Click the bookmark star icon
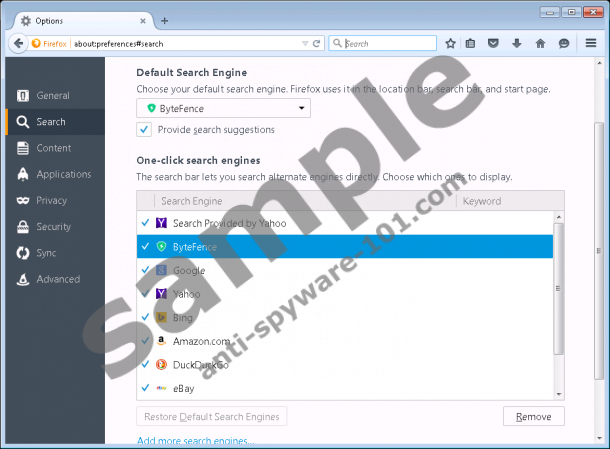Screen dimensions: 610x449 [451, 43]
